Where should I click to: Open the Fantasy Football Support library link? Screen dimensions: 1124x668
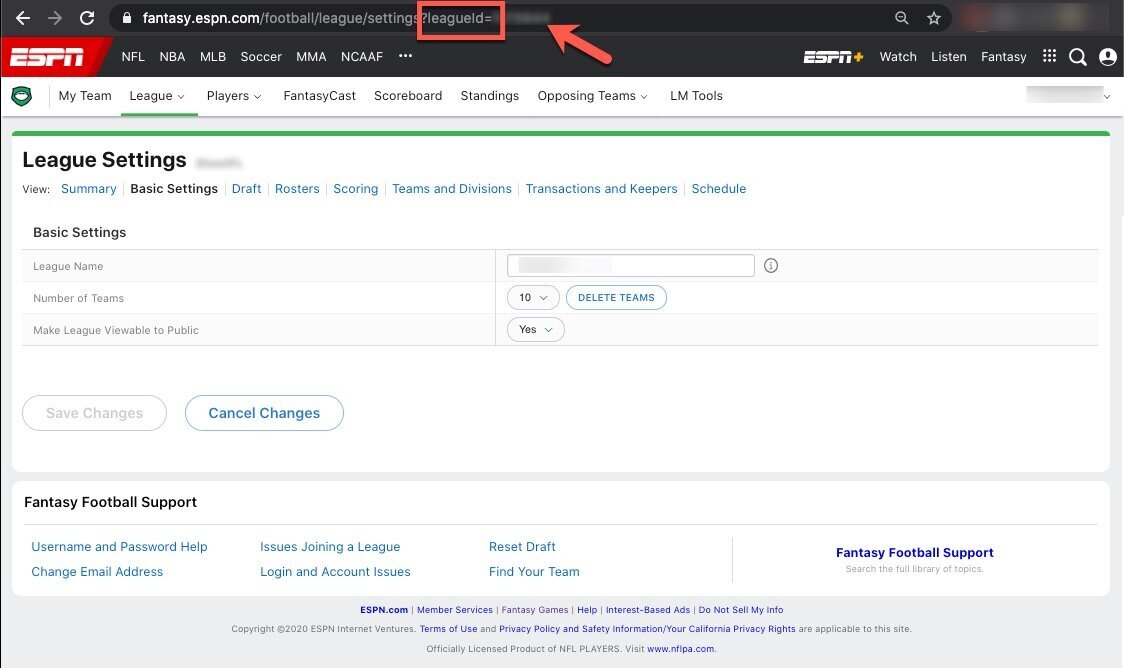(914, 553)
